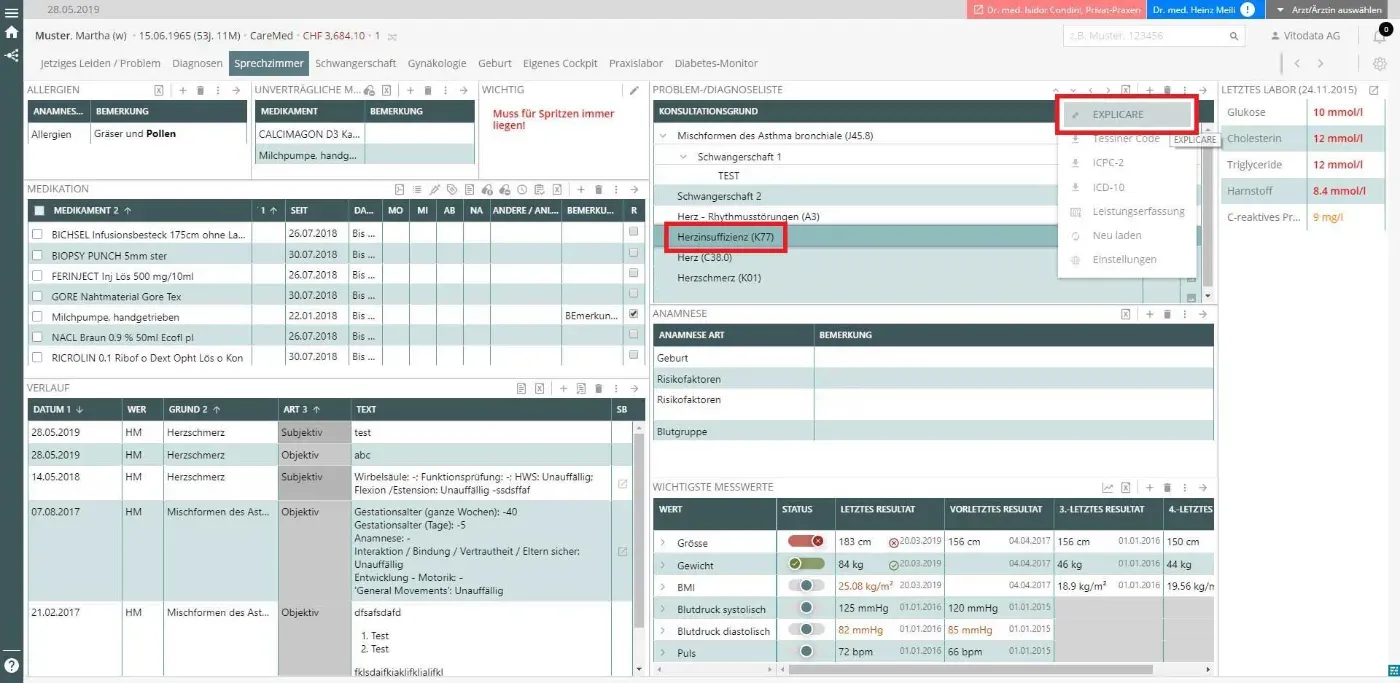1400x683 pixels.
Task: Toggle the Grösse status switch
Action: coord(806,541)
